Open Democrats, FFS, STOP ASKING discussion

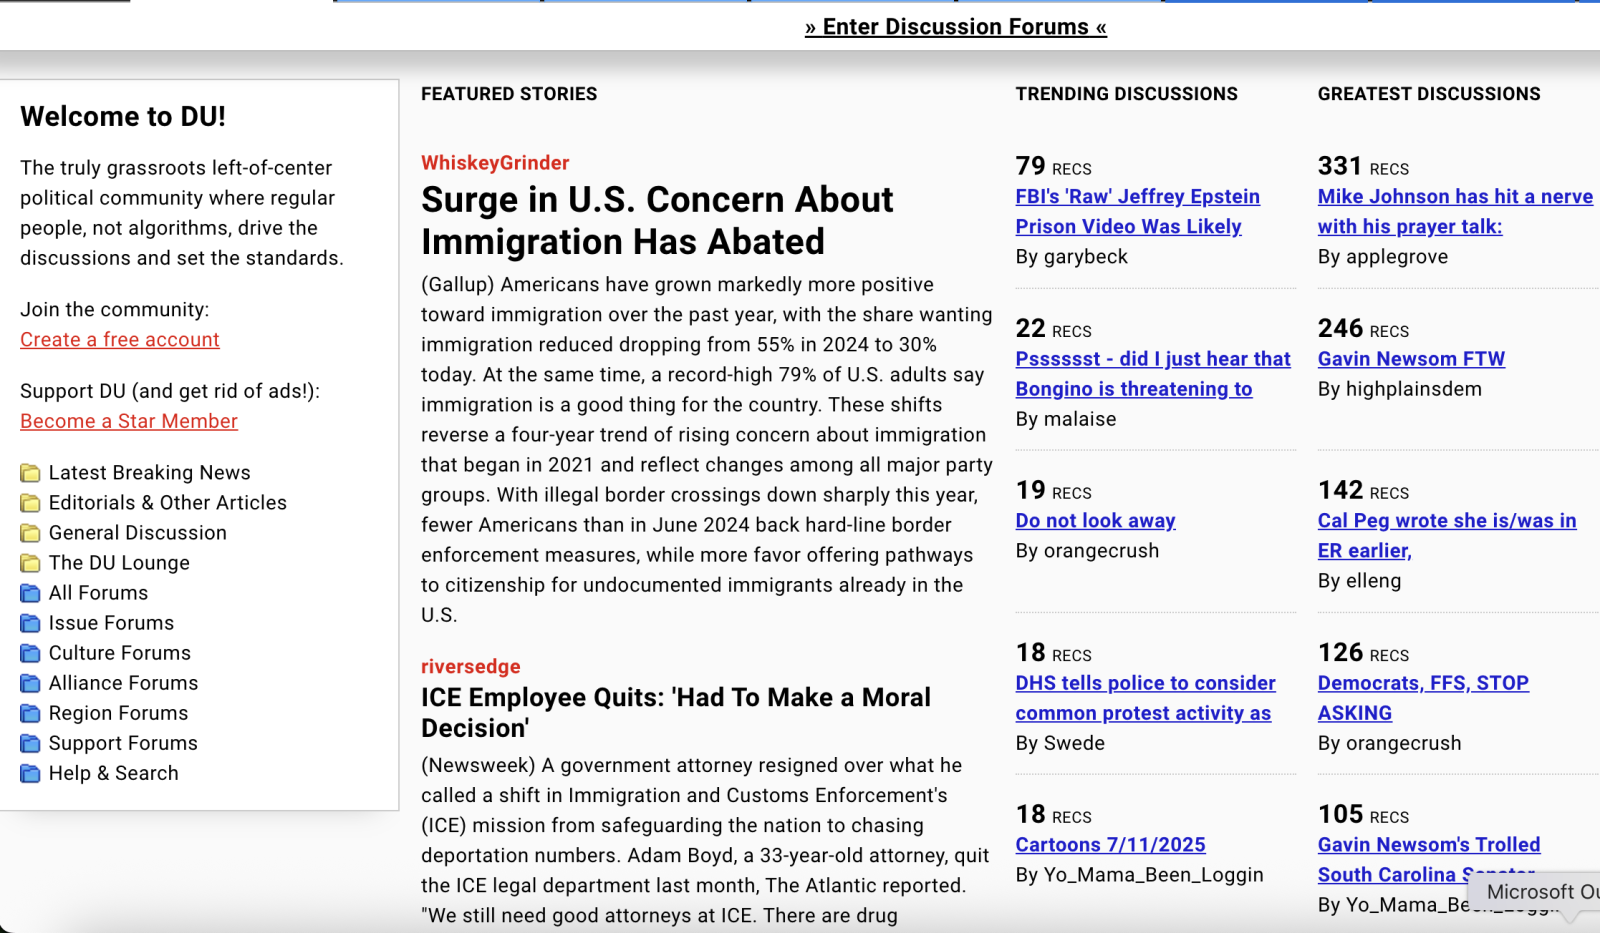pyautogui.click(x=1423, y=698)
